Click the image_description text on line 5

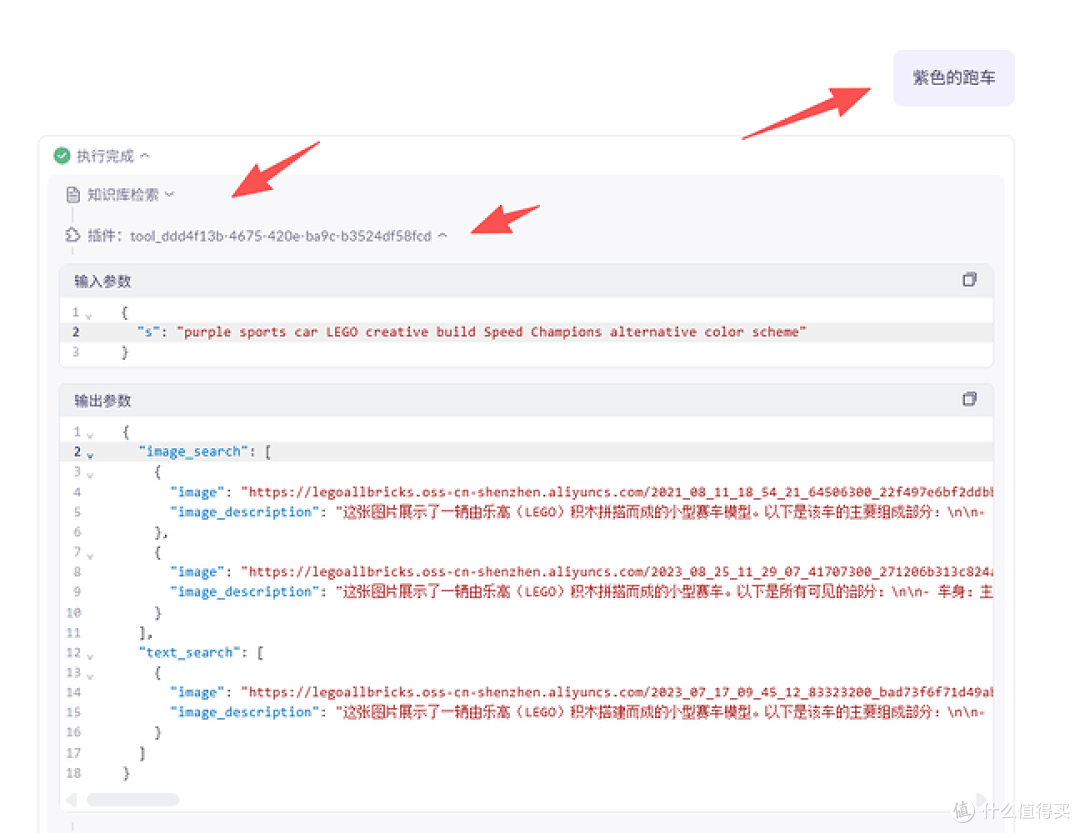[x=663, y=512]
